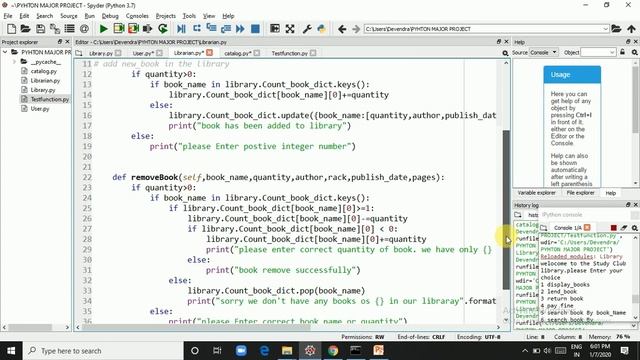Stop debugging with the blue square icon
Viewport: 640px width, 360px height.
coord(255,29)
